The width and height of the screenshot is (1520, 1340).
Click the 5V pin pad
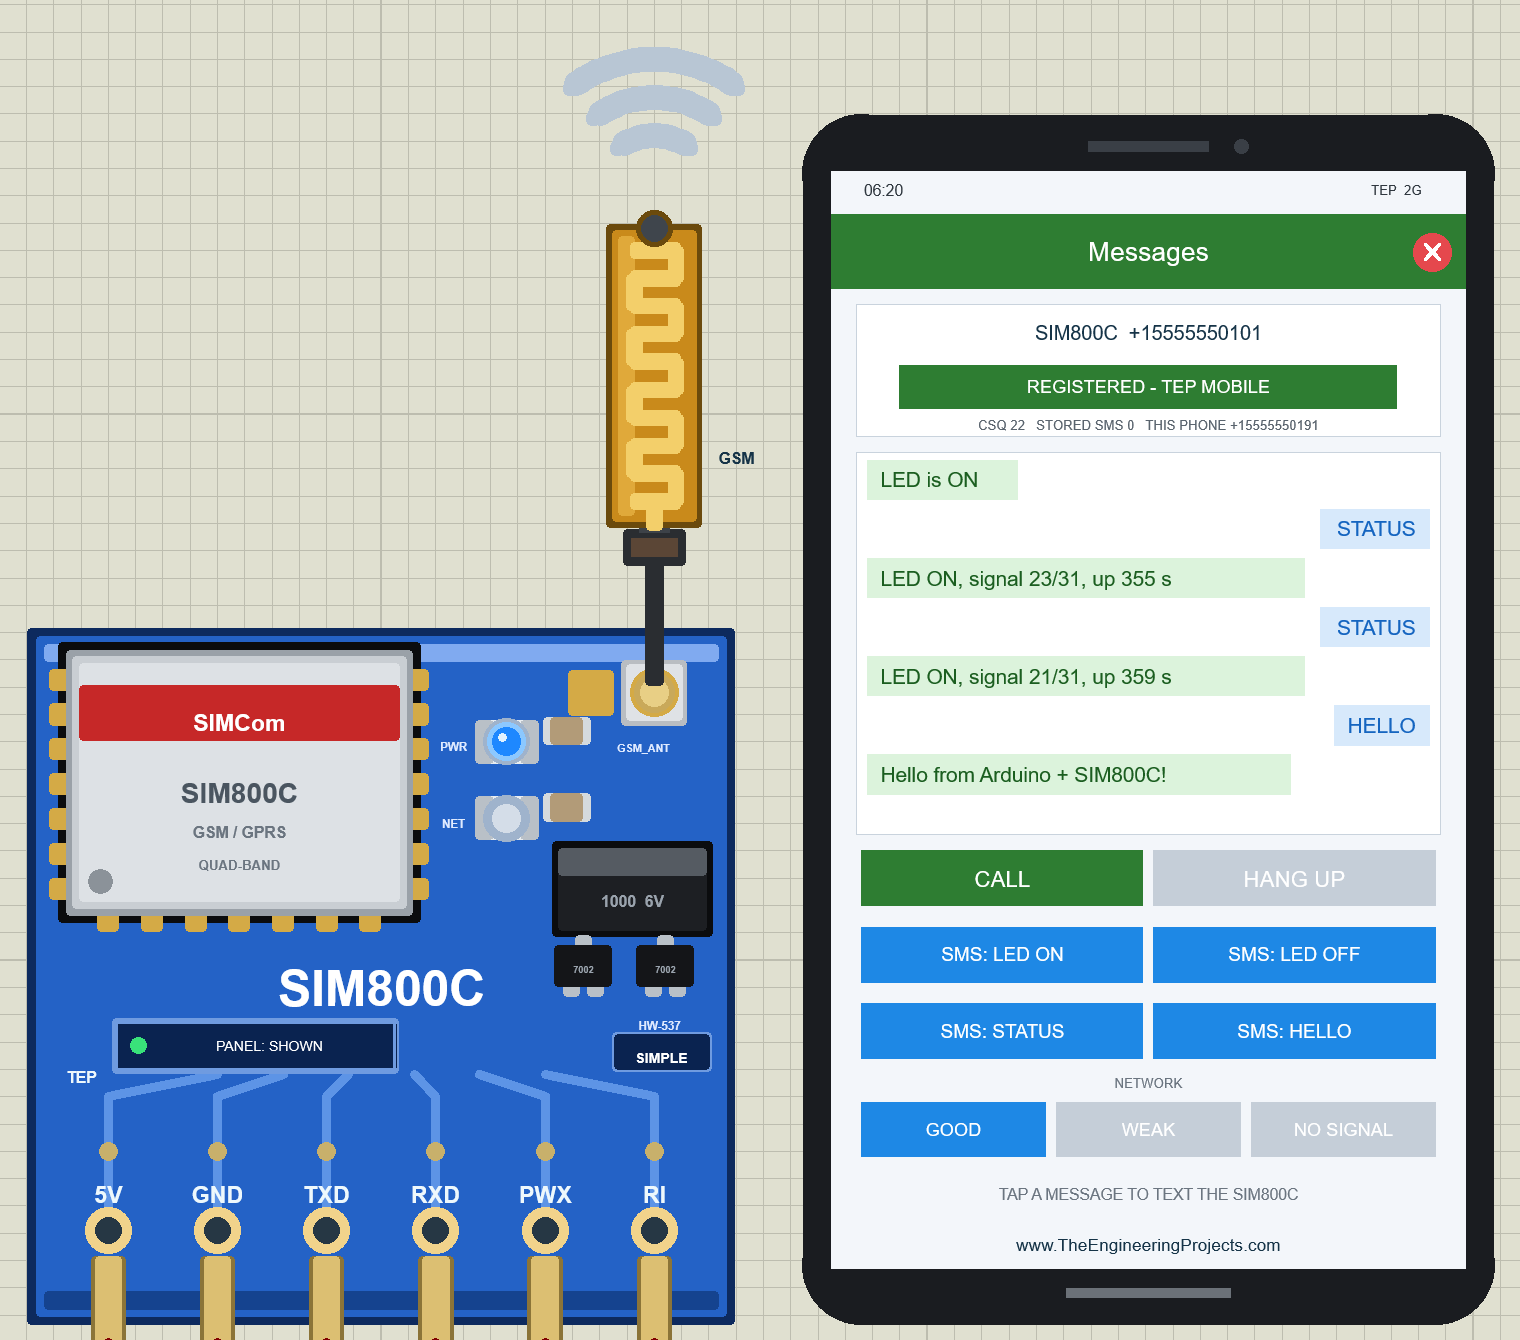pos(108,1230)
